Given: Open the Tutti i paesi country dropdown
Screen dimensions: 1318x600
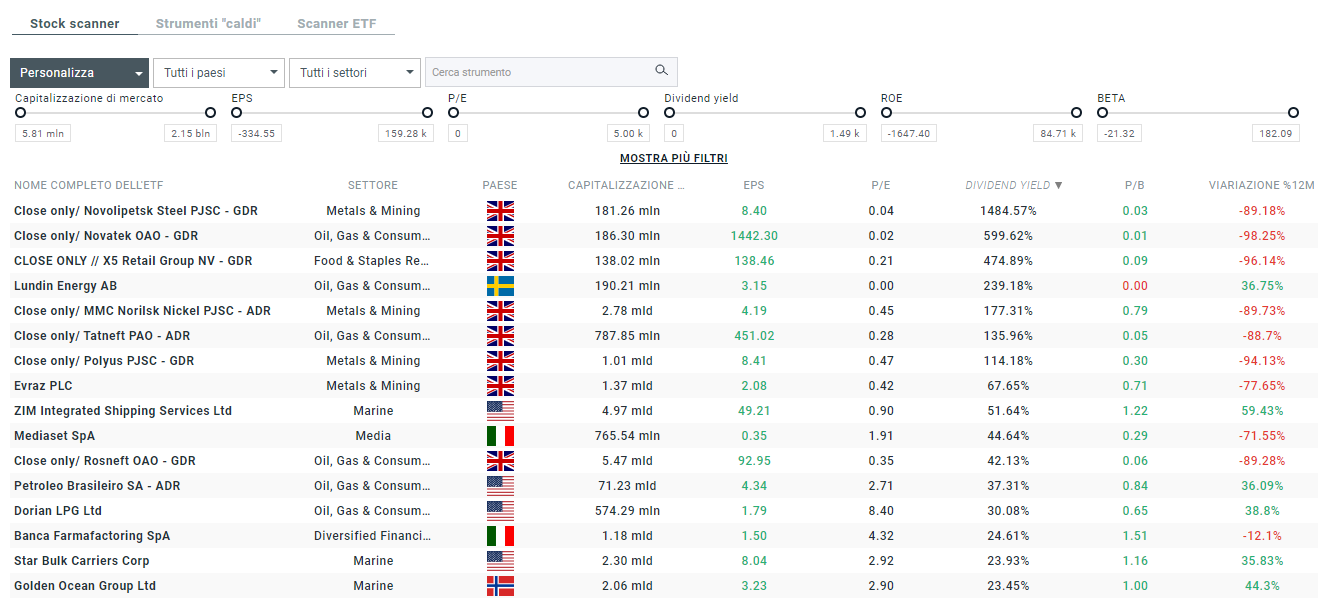Looking at the screenshot, I should (x=219, y=73).
